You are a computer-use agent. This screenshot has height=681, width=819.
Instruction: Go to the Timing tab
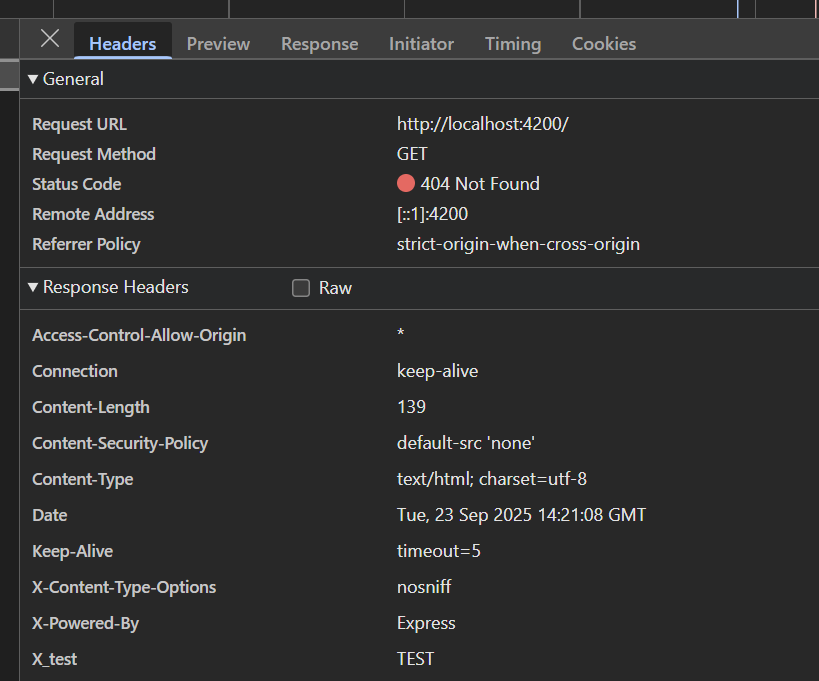click(x=513, y=44)
